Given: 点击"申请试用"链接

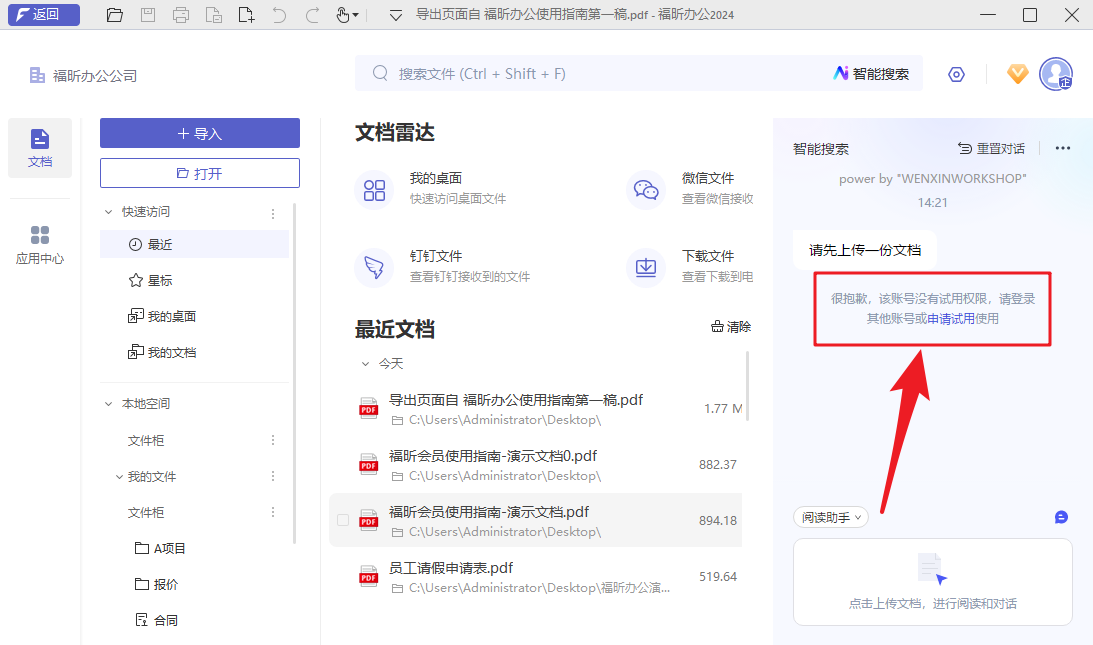Looking at the screenshot, I should coord(953,318).
